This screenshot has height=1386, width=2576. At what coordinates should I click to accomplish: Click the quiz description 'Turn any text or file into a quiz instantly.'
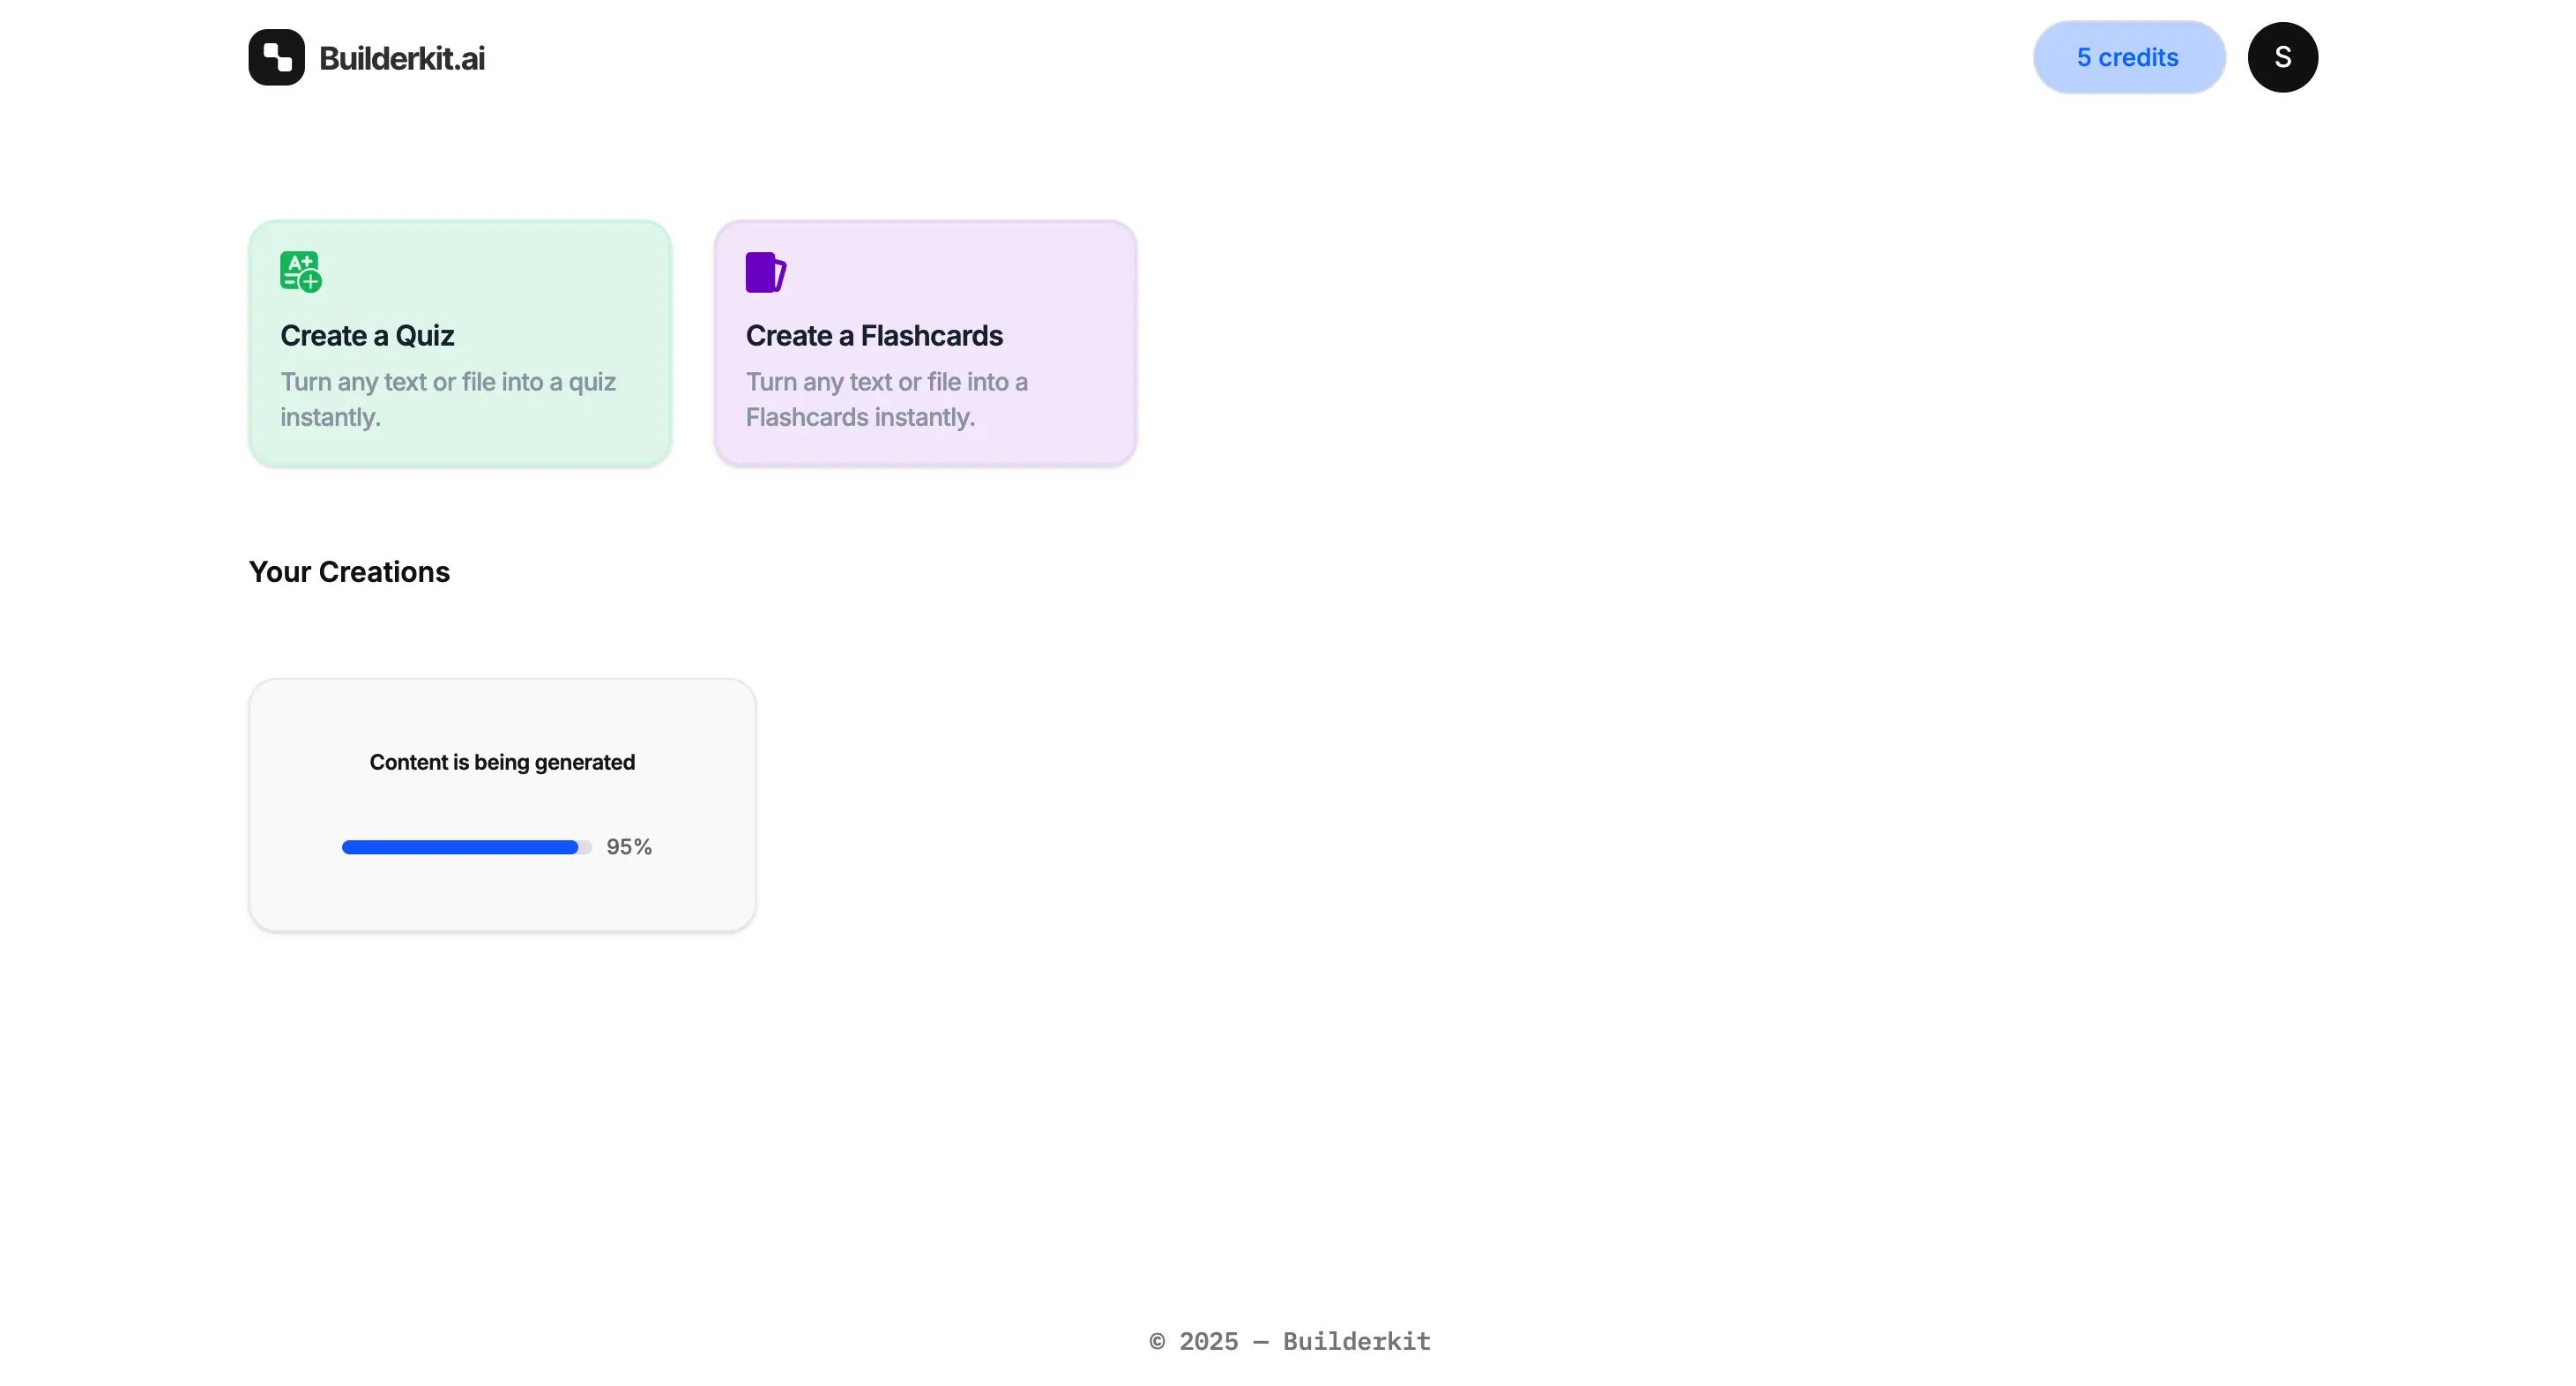pos(448,399)
